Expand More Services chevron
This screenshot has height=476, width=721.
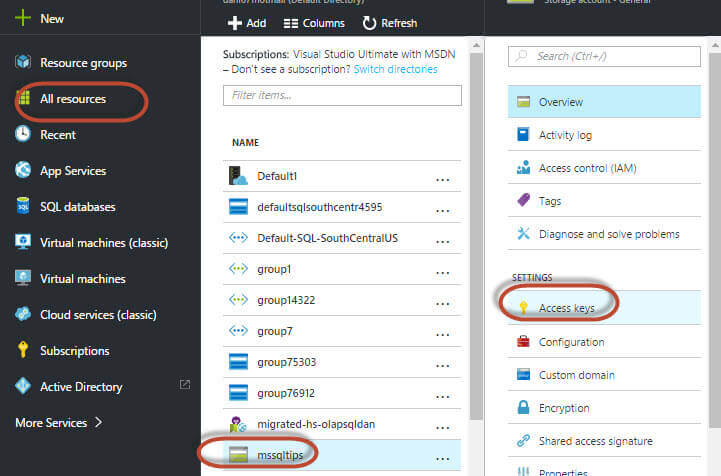[98, 422]
